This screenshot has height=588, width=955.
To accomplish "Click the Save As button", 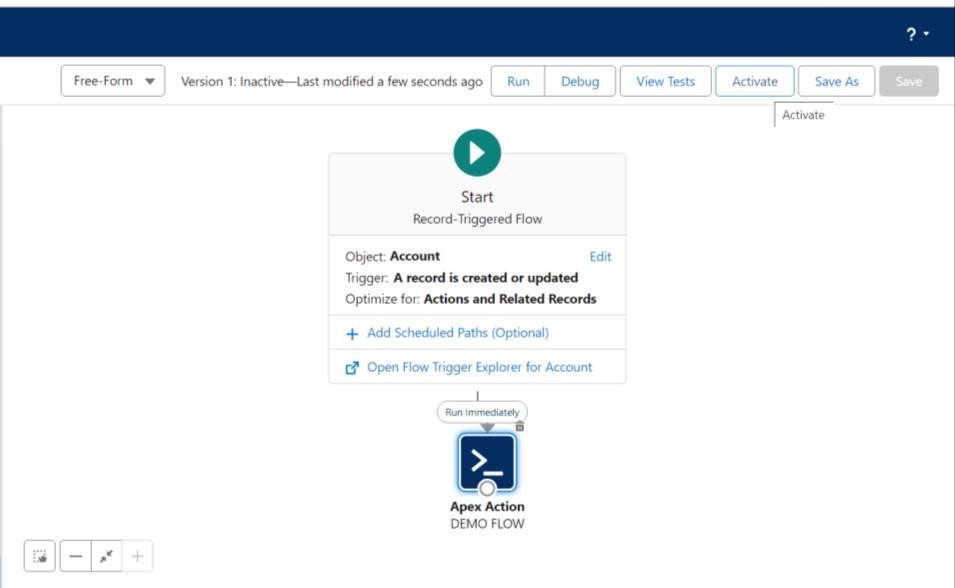I will pyautogui.click(x=836, y=81).
